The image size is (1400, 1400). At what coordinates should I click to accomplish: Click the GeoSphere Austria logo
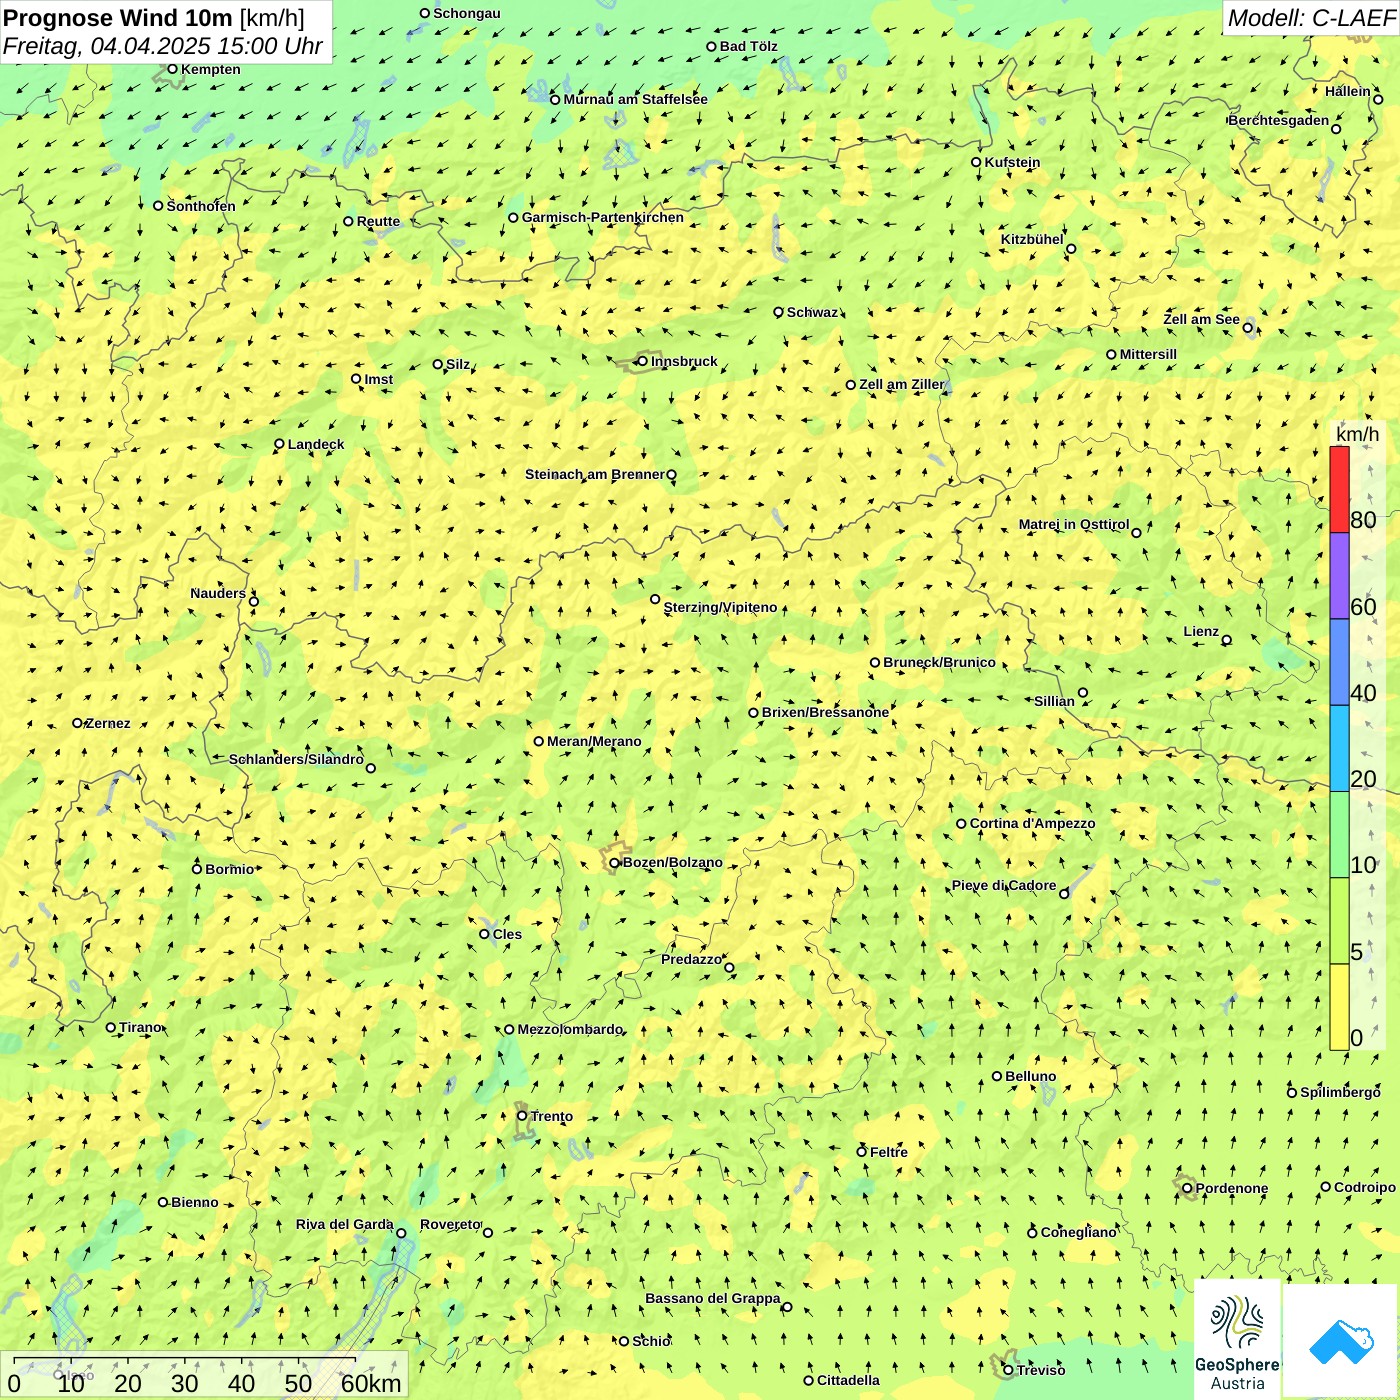coord(1237,1339)
